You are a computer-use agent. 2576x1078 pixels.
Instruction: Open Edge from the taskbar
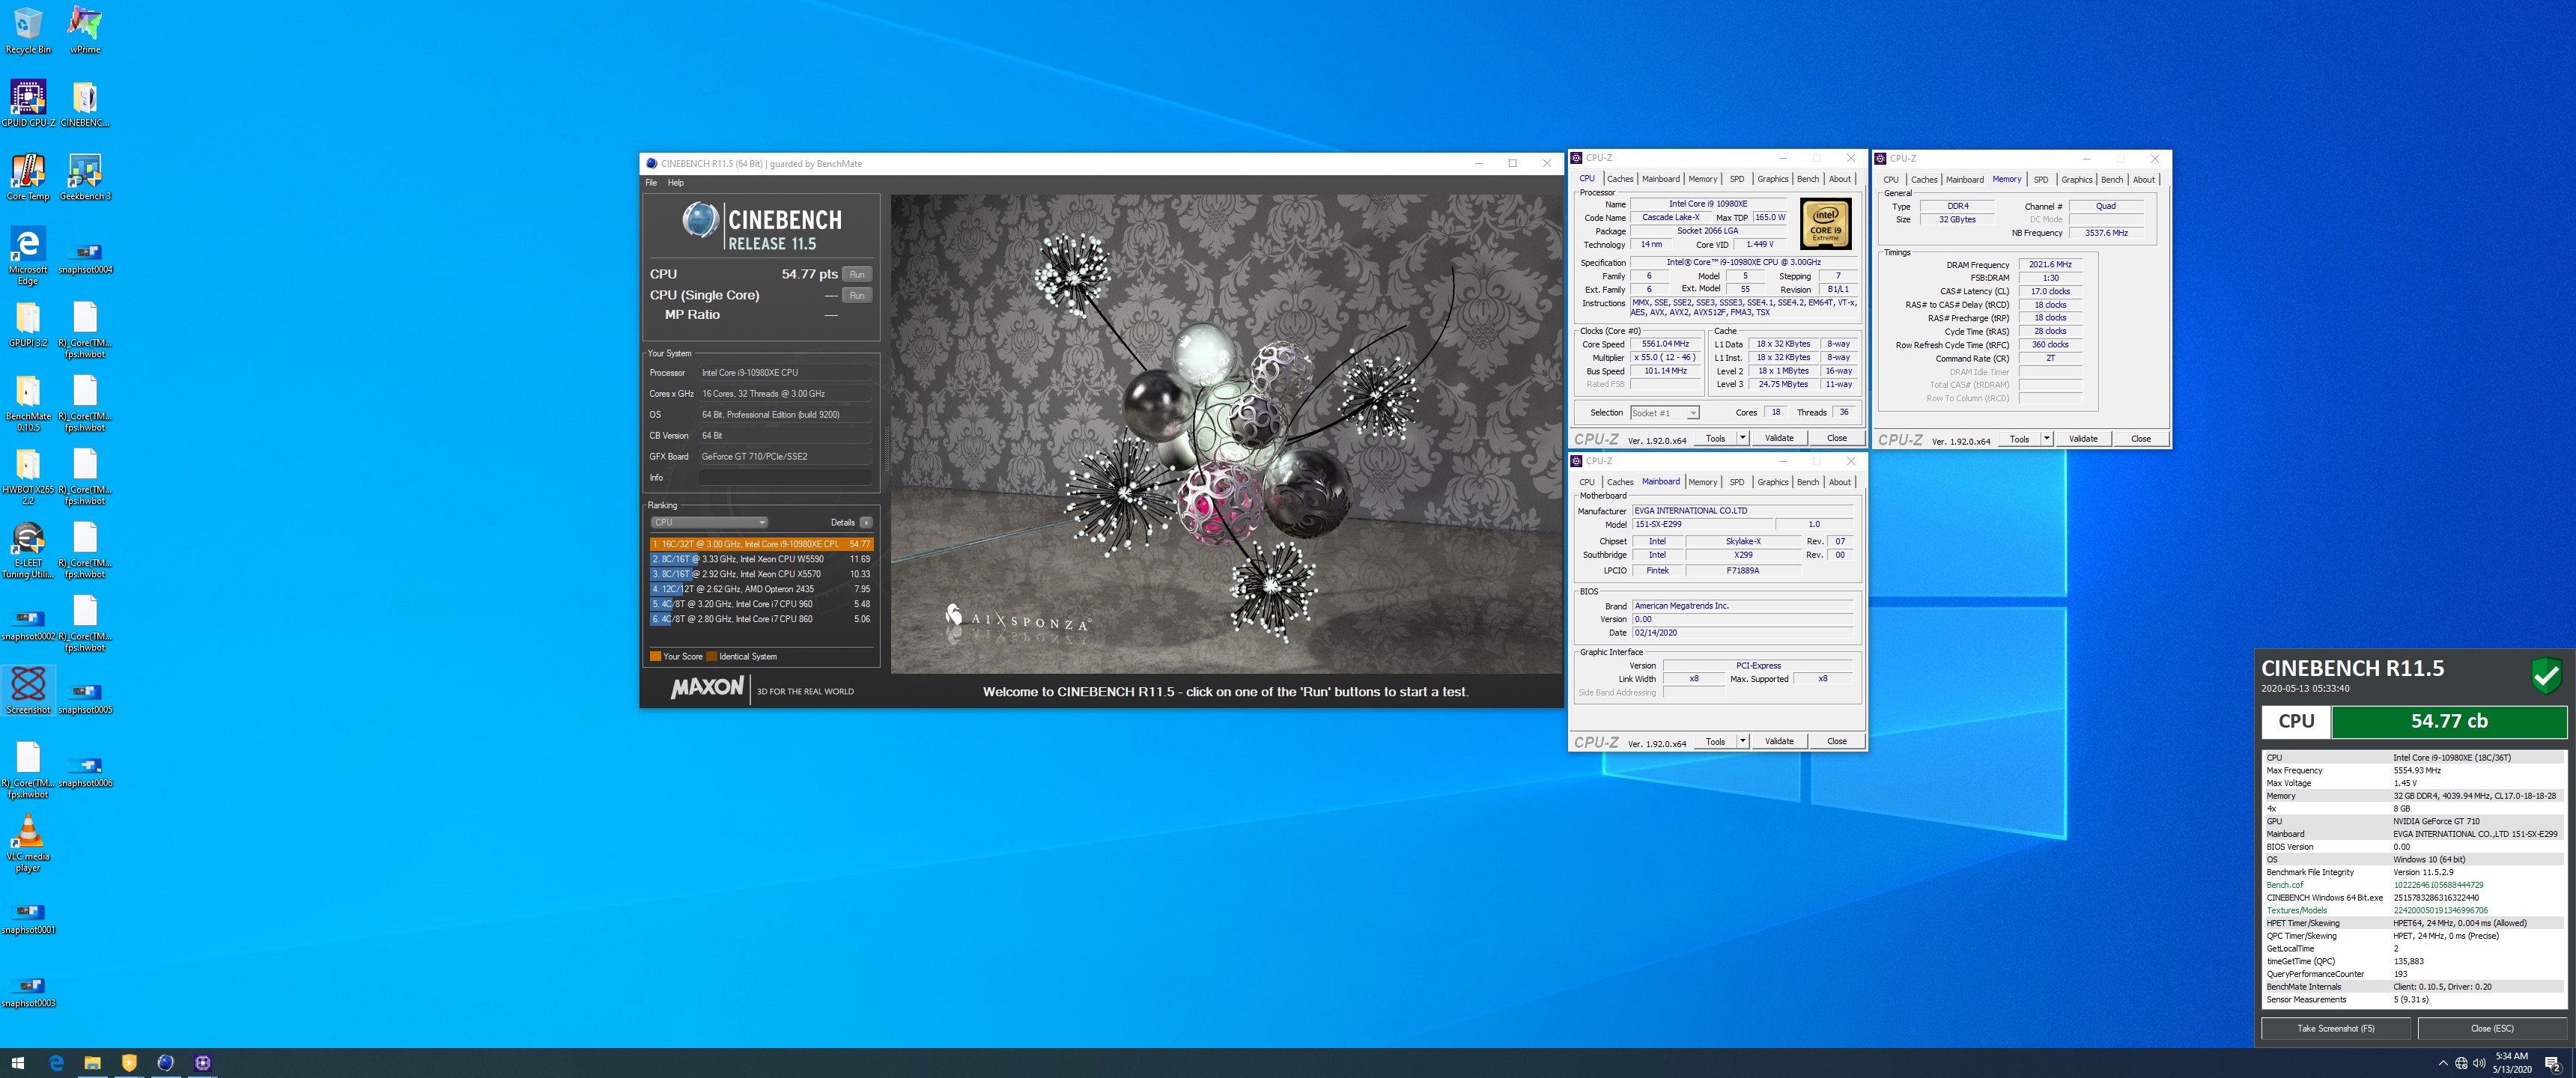pyautogui.click(x=56, y=1063)
